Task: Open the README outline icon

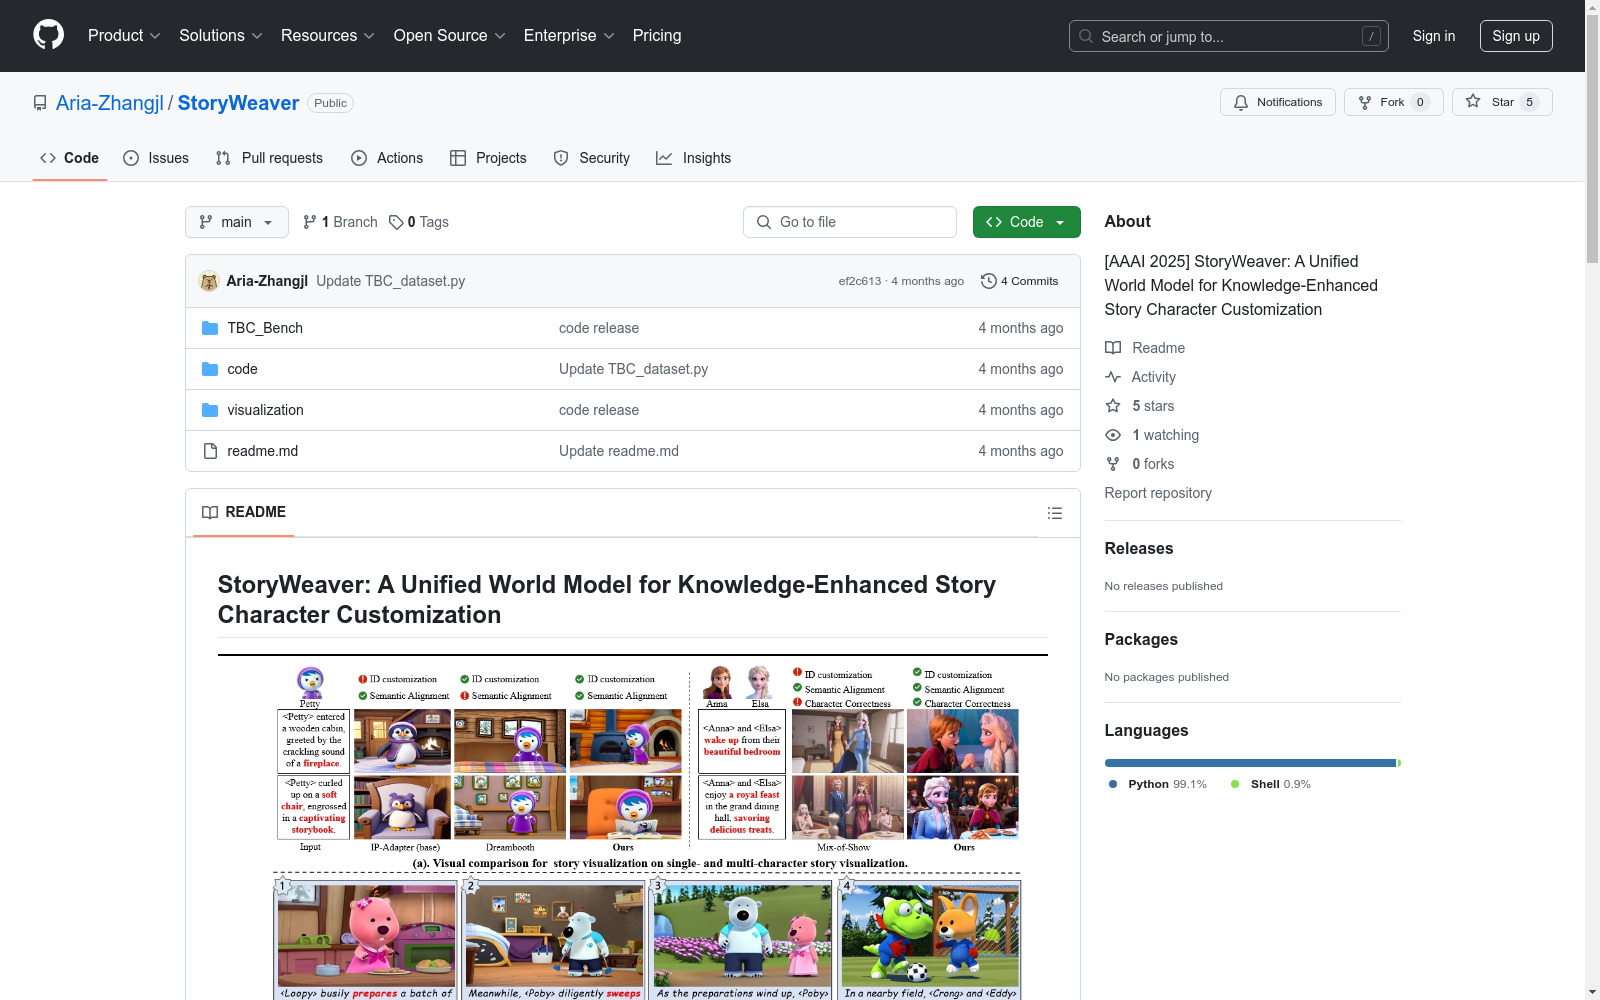Action: point(1054,513)
